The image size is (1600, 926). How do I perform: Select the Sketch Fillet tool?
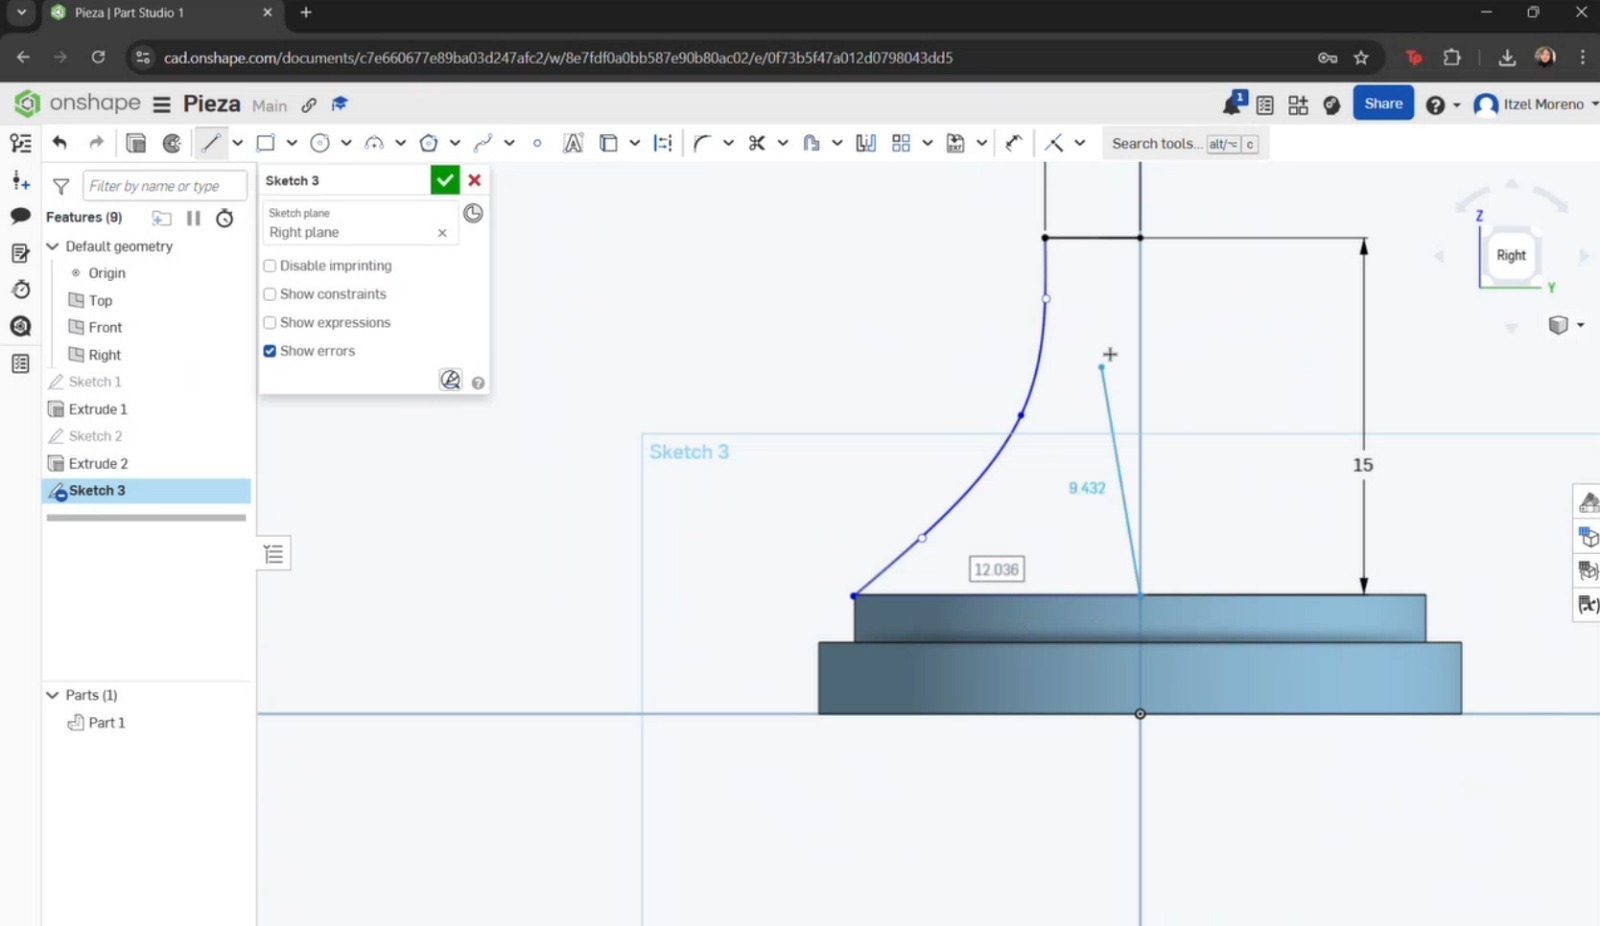click(x=703, y=143)
